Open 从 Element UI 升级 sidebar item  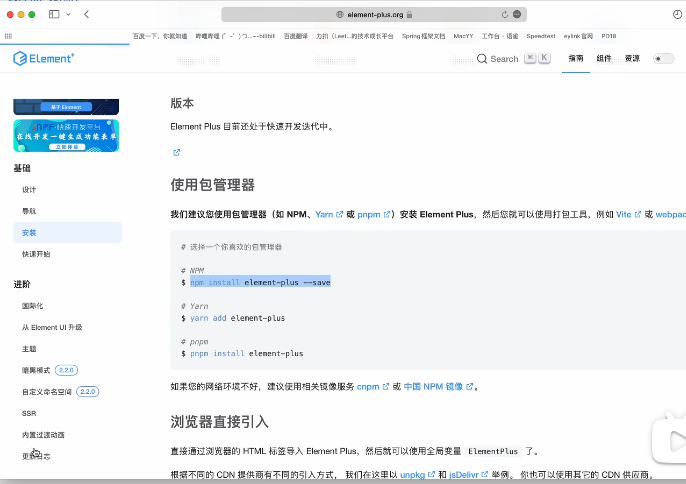(52, 327)
